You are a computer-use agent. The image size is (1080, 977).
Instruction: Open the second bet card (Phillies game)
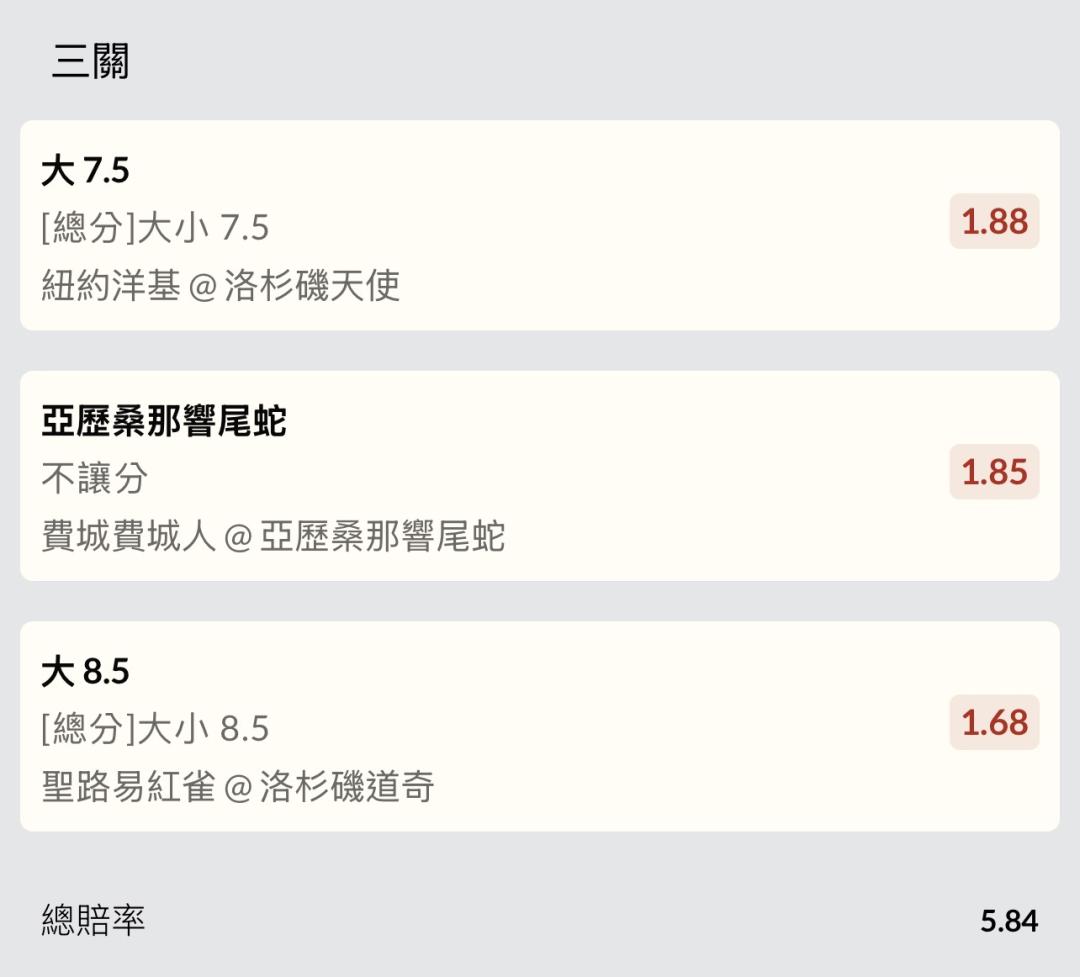coord(540,476)
